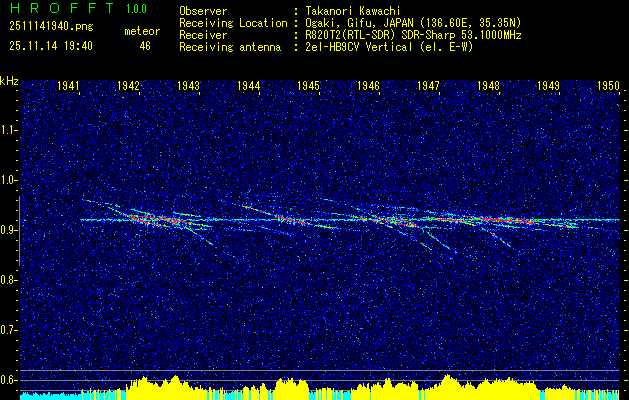Screen dimensions: 629x400
Task: Click the 1948 time marker
Action: (488, 85)
